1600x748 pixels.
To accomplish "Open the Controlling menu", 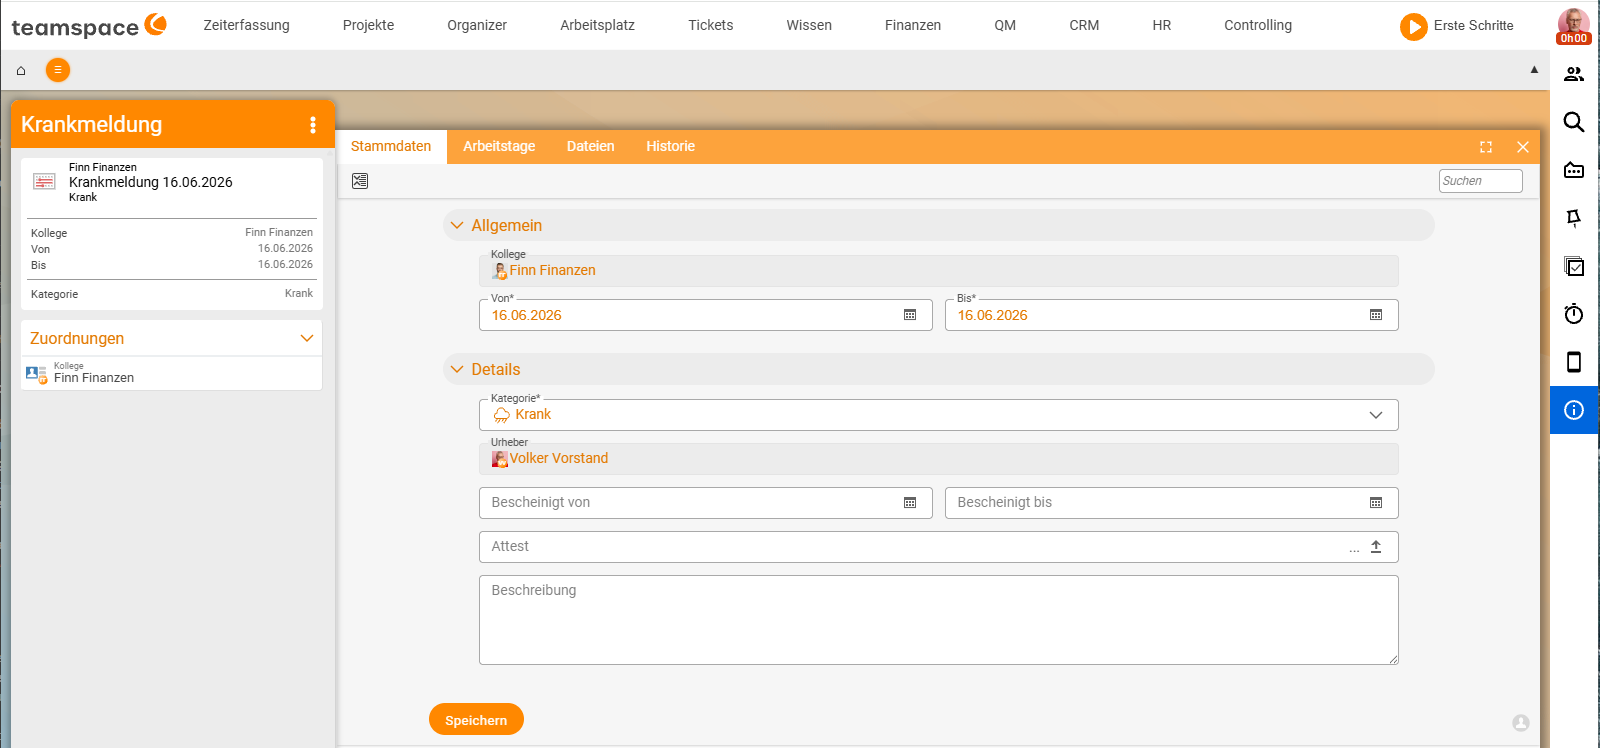I will [x=1258, y=25].
